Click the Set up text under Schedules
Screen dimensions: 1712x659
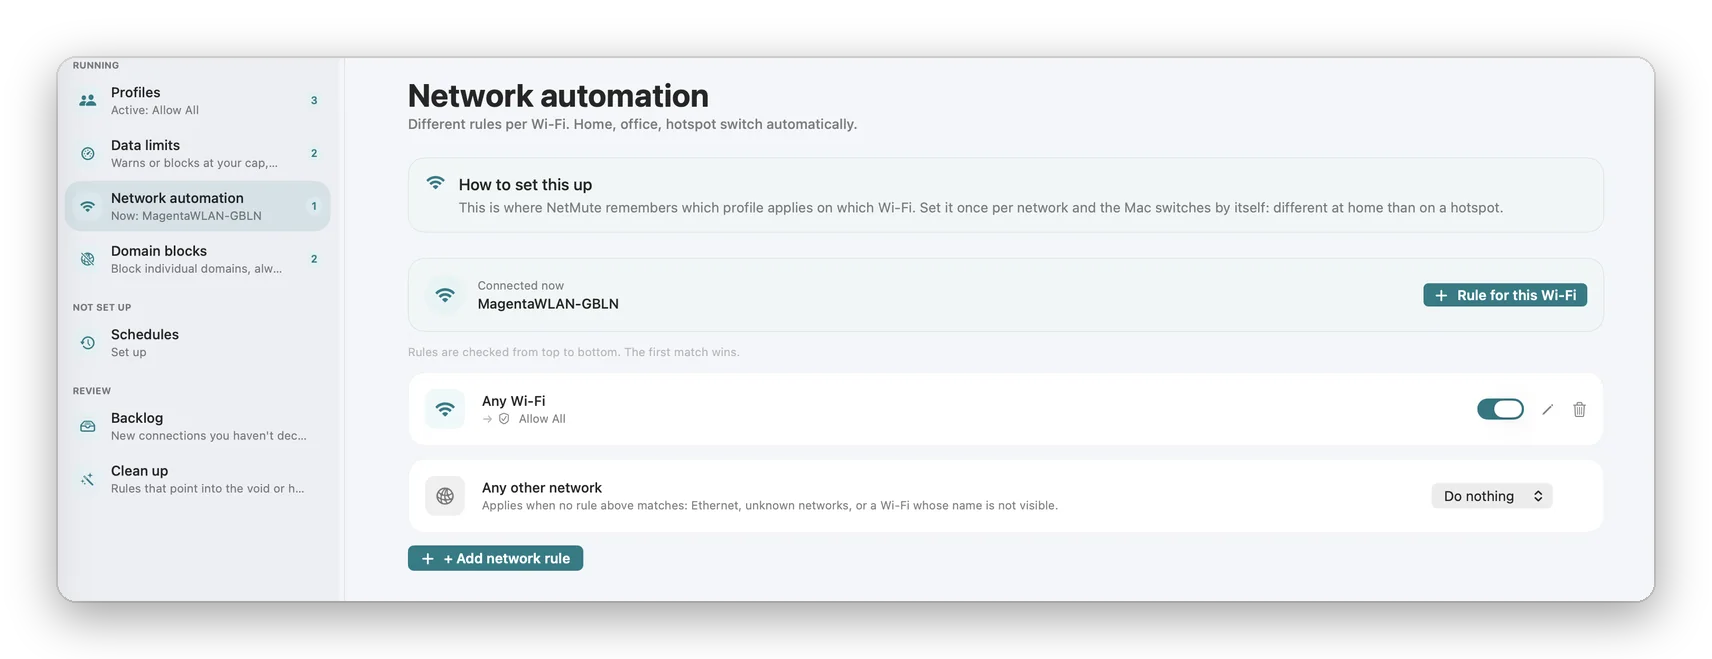[129, 352]
